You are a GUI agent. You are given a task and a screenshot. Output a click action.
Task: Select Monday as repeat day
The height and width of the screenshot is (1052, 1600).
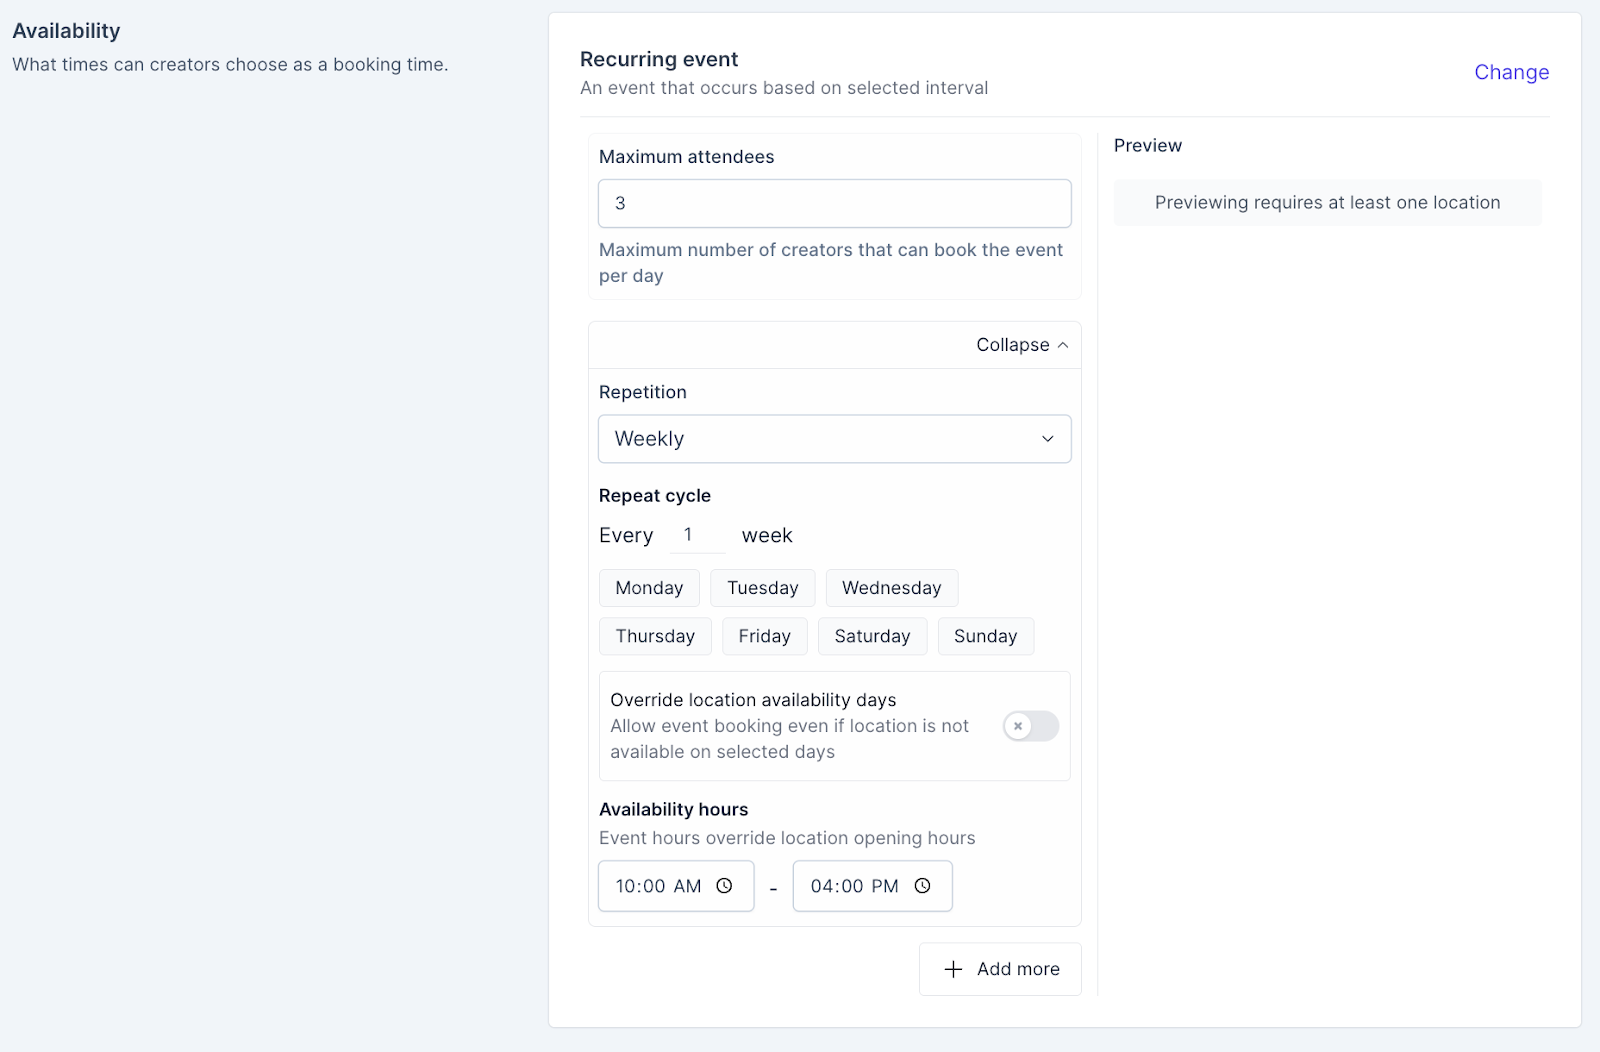tap(649, 588)
